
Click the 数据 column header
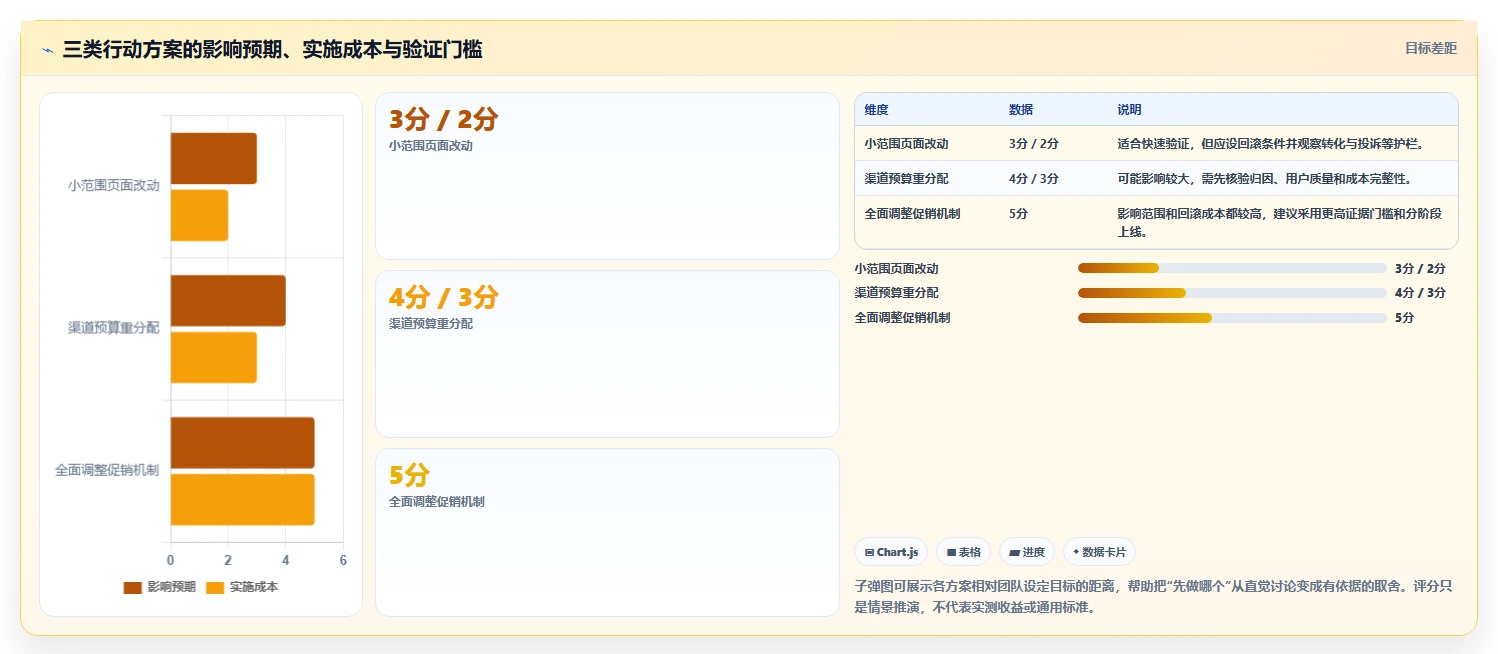[x=1021, y=110]
